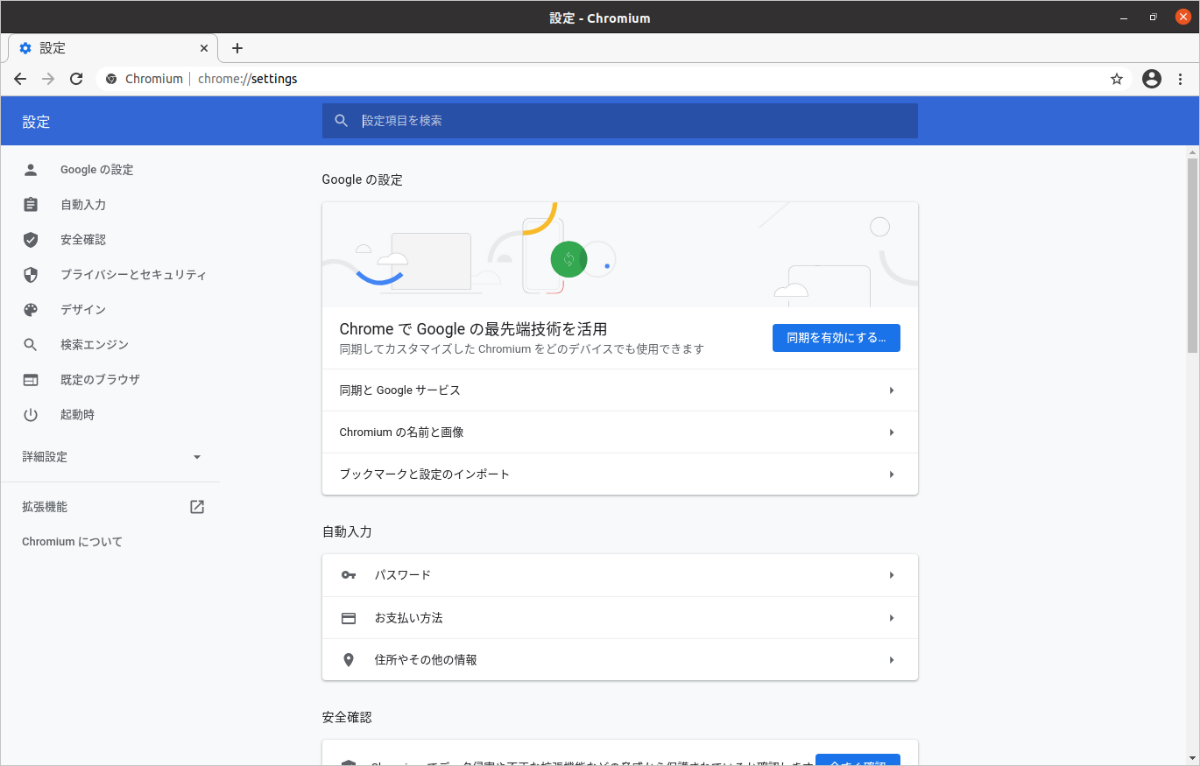Open ブックマークと設定のインポート via its arrow

pyautogui.click(x=891, y=474)
